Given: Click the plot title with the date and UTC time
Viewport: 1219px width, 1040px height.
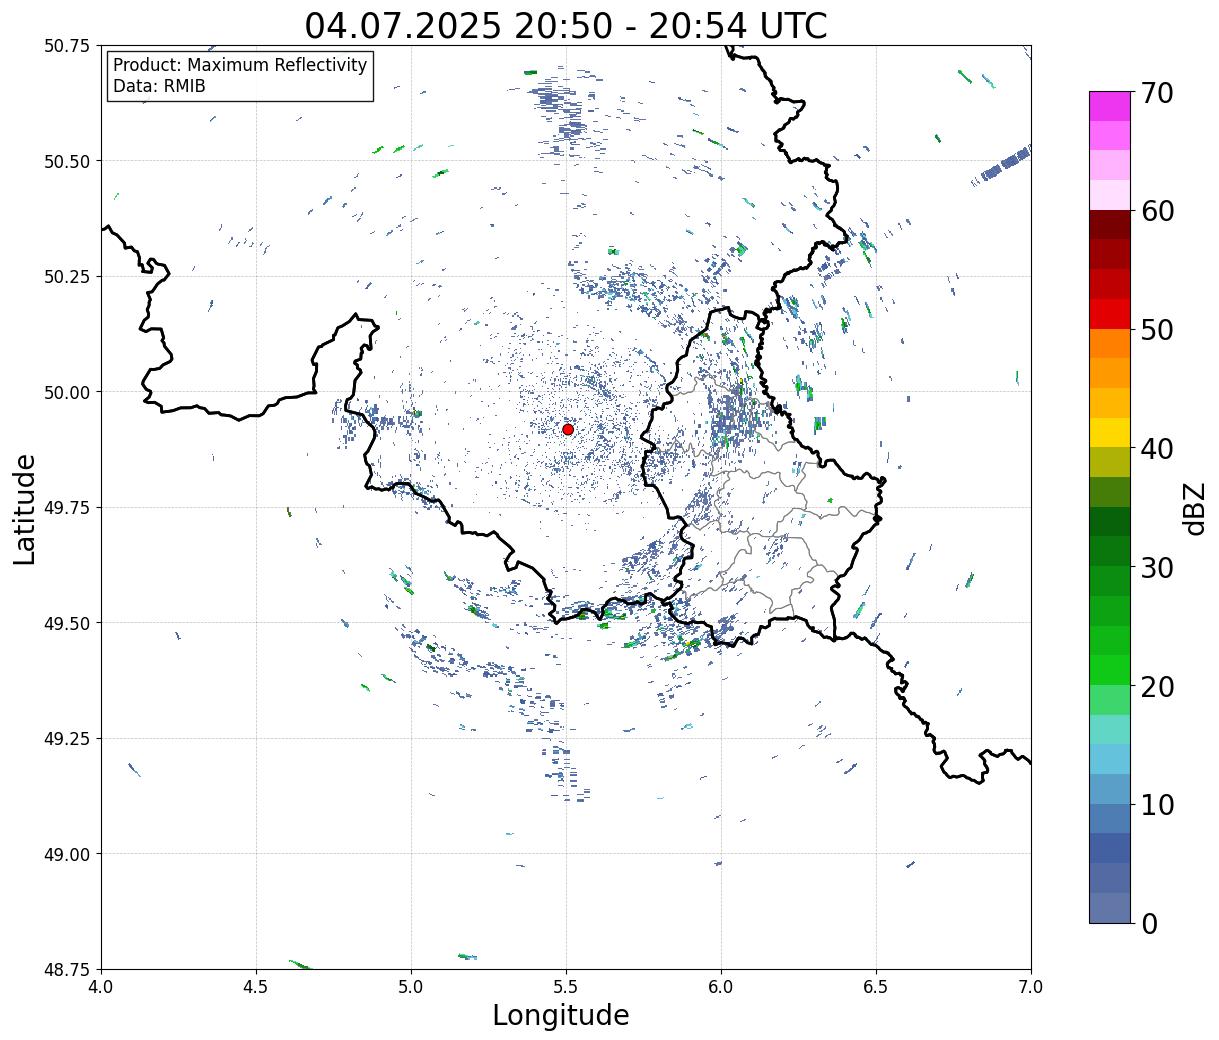Looking at the screenshot, I should click(x=566, y=25).
